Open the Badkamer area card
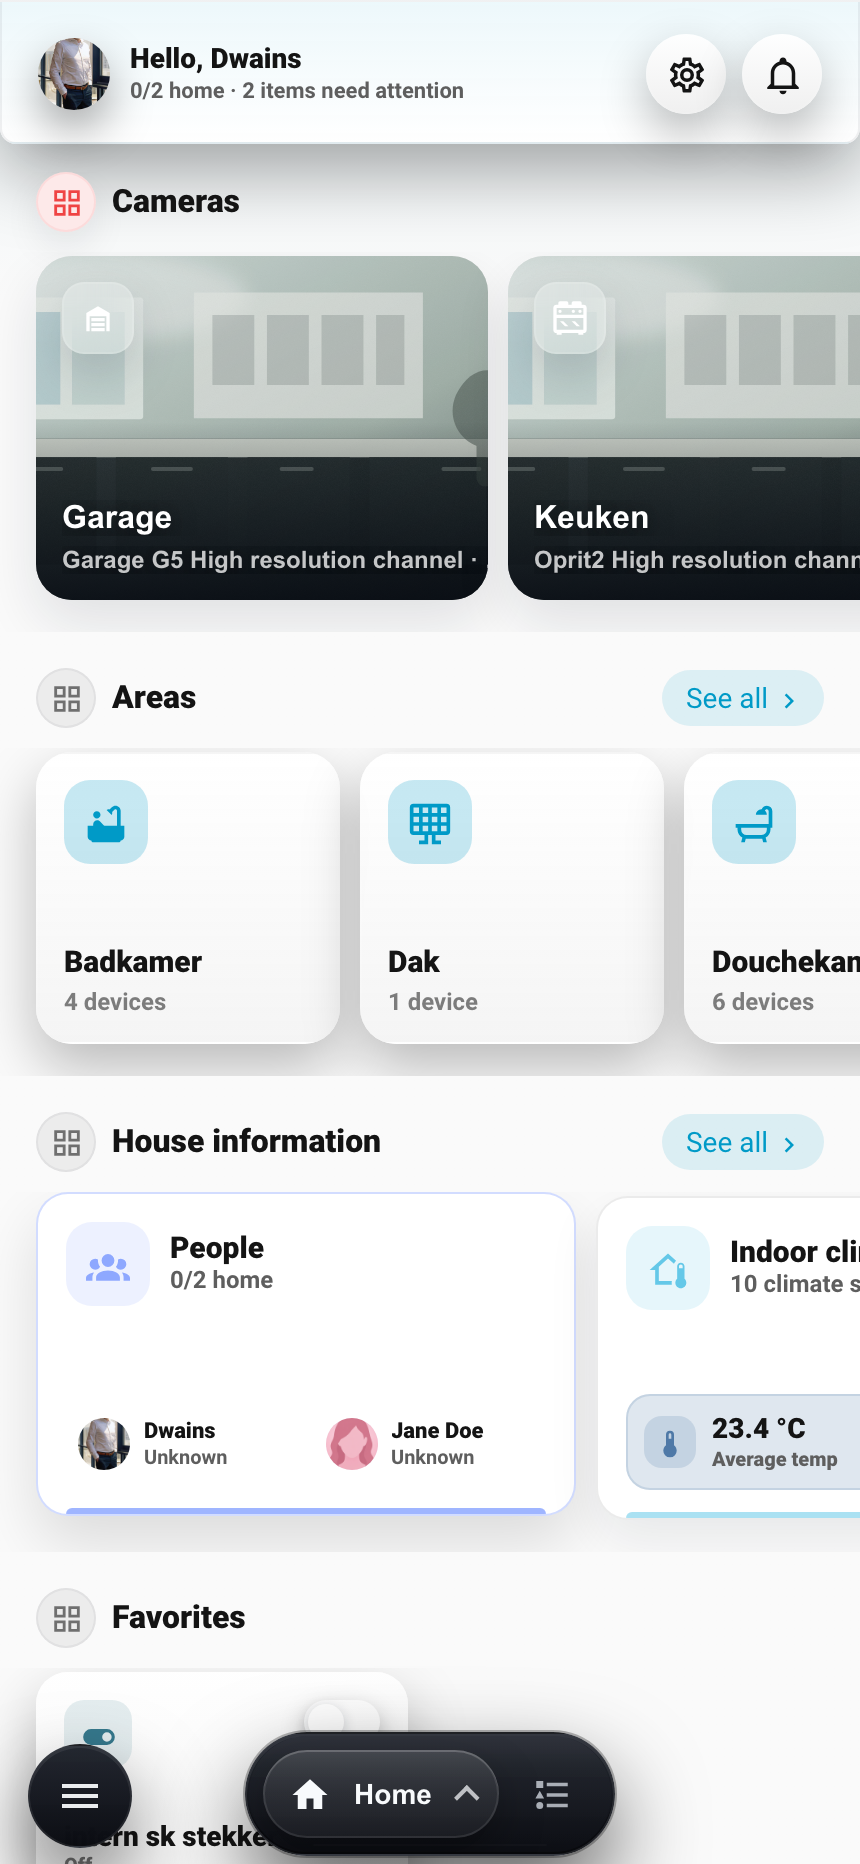The height and width of the screenshot is (1864, 860). [x=188, y=898]
